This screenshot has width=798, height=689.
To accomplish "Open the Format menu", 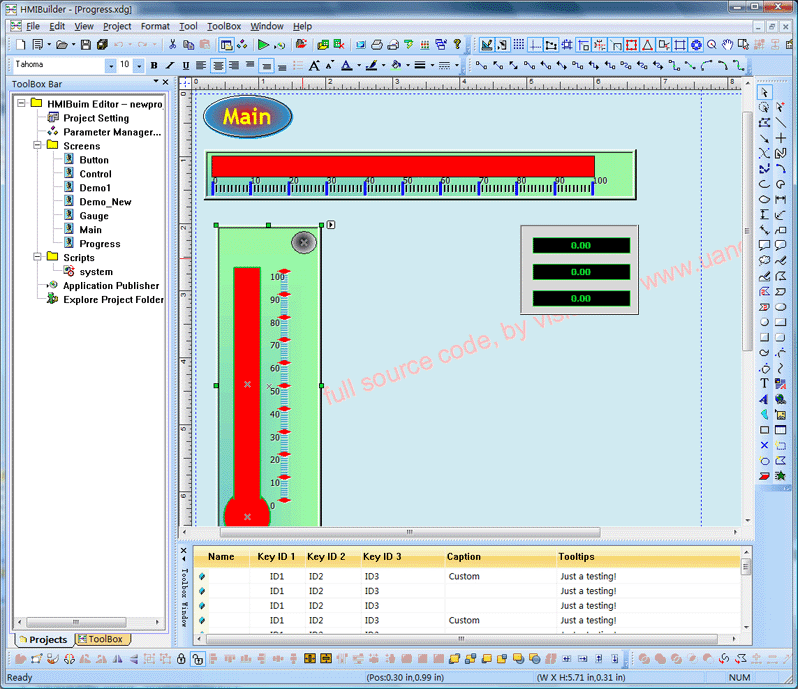I will pyautogui.click(x=155, y=26).
